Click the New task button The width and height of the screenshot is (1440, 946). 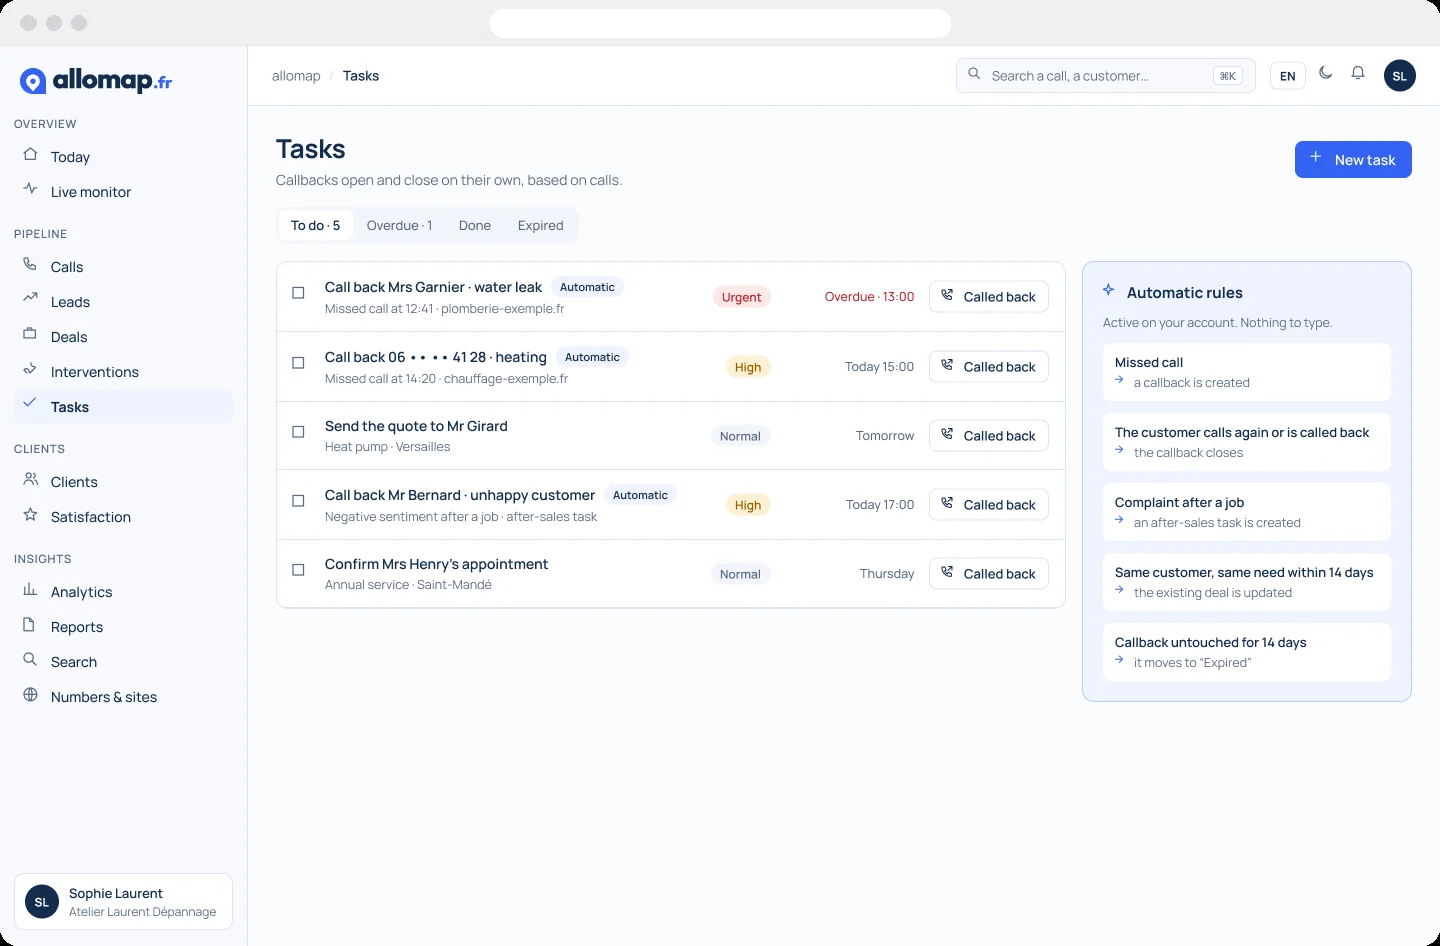(1353, 160)
